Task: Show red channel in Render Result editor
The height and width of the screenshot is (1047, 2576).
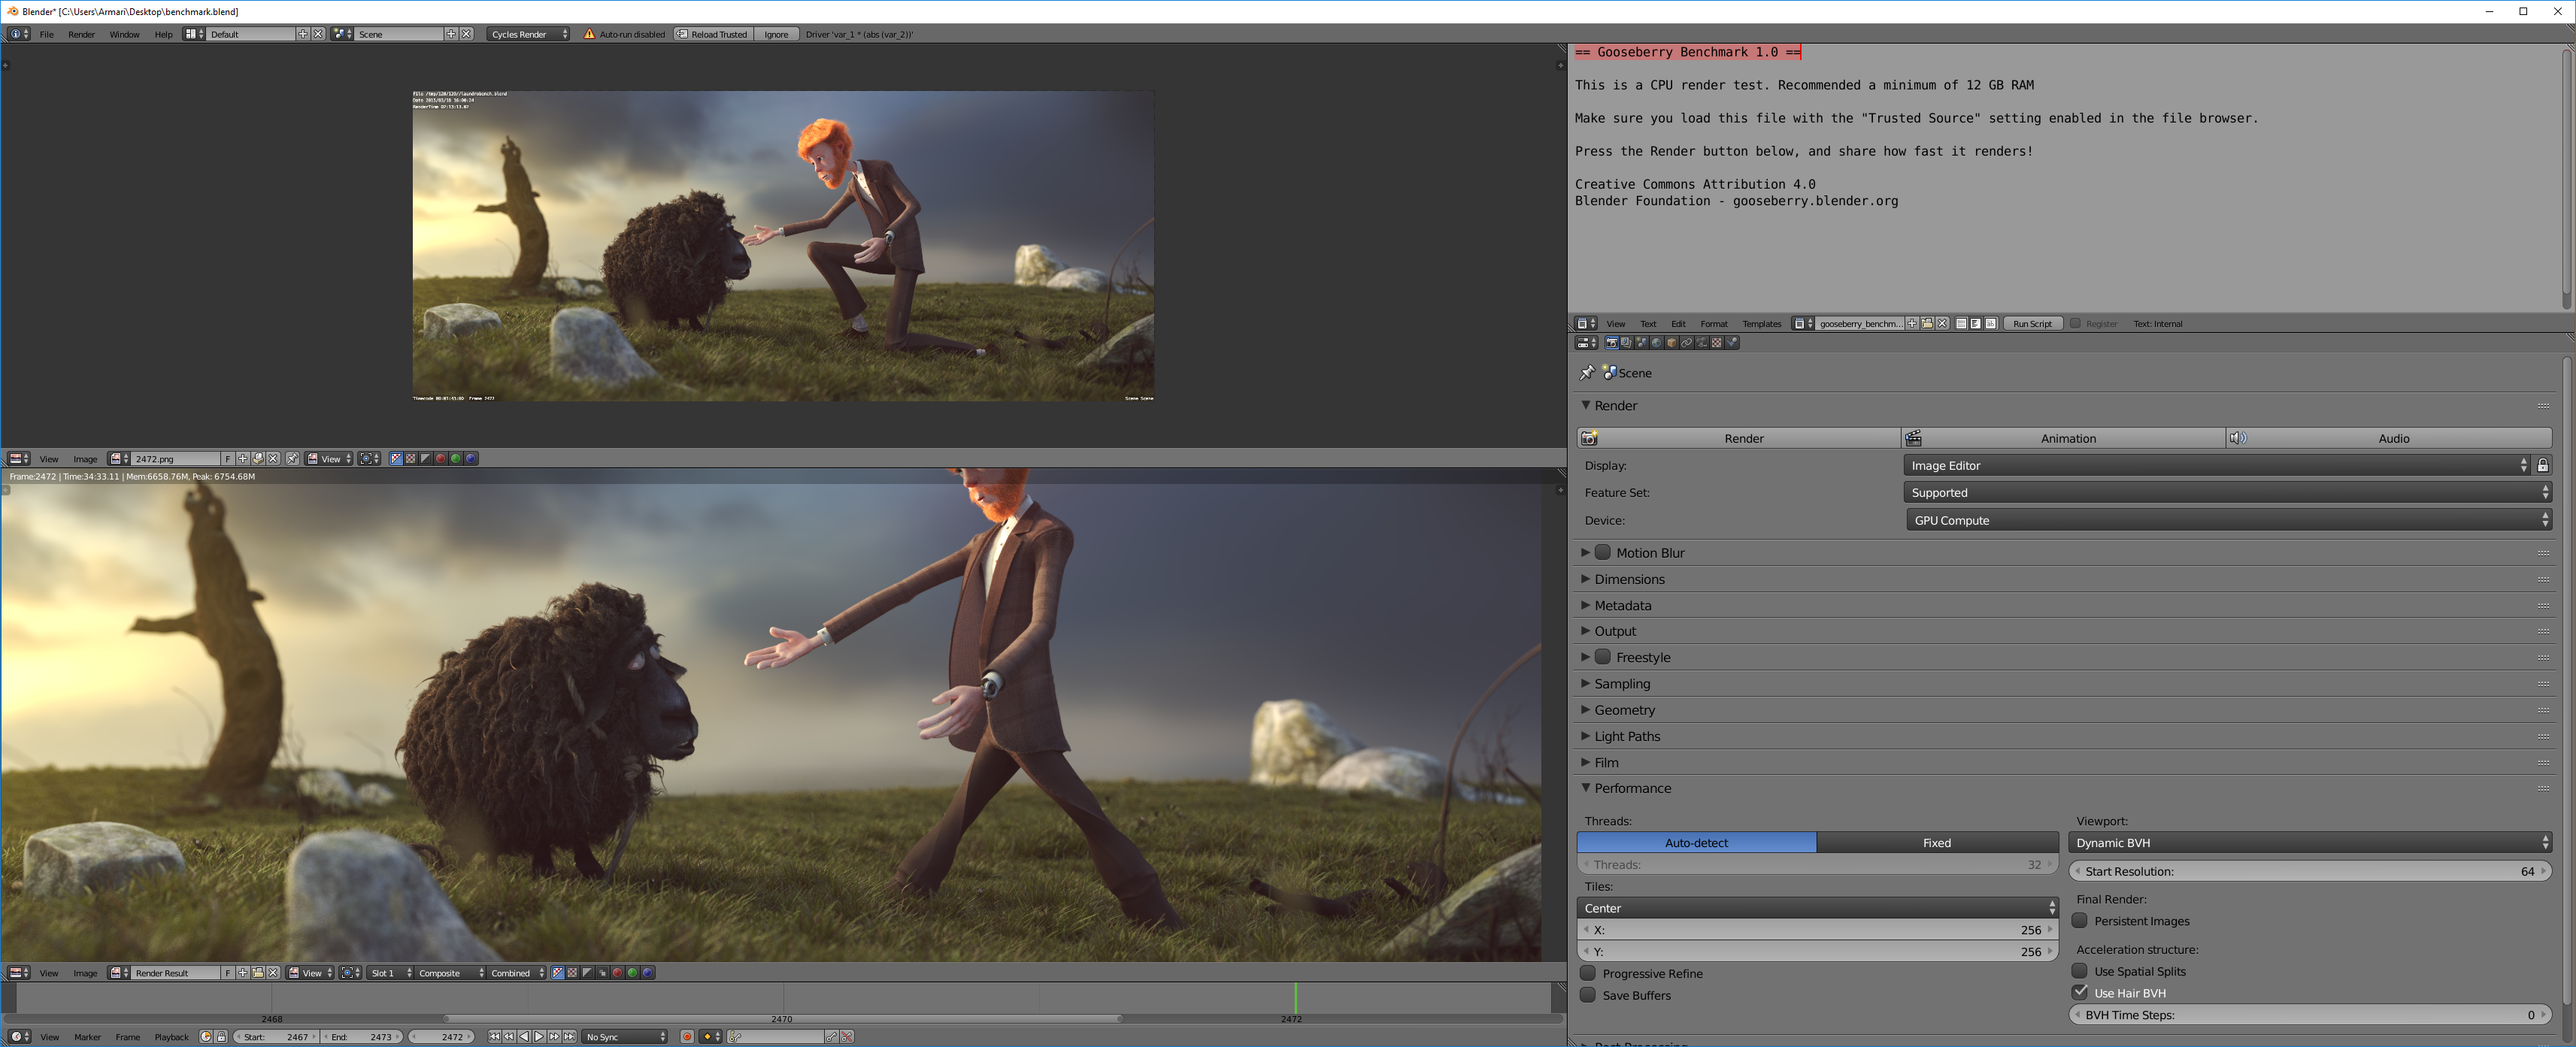Action: coord(617,973)
